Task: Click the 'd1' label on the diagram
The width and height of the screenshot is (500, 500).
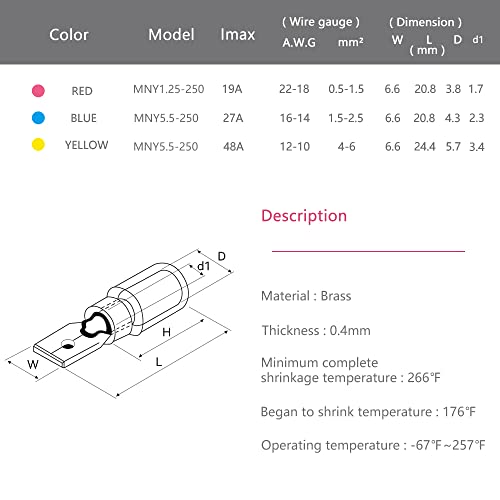Action: (x=204, y=266)
